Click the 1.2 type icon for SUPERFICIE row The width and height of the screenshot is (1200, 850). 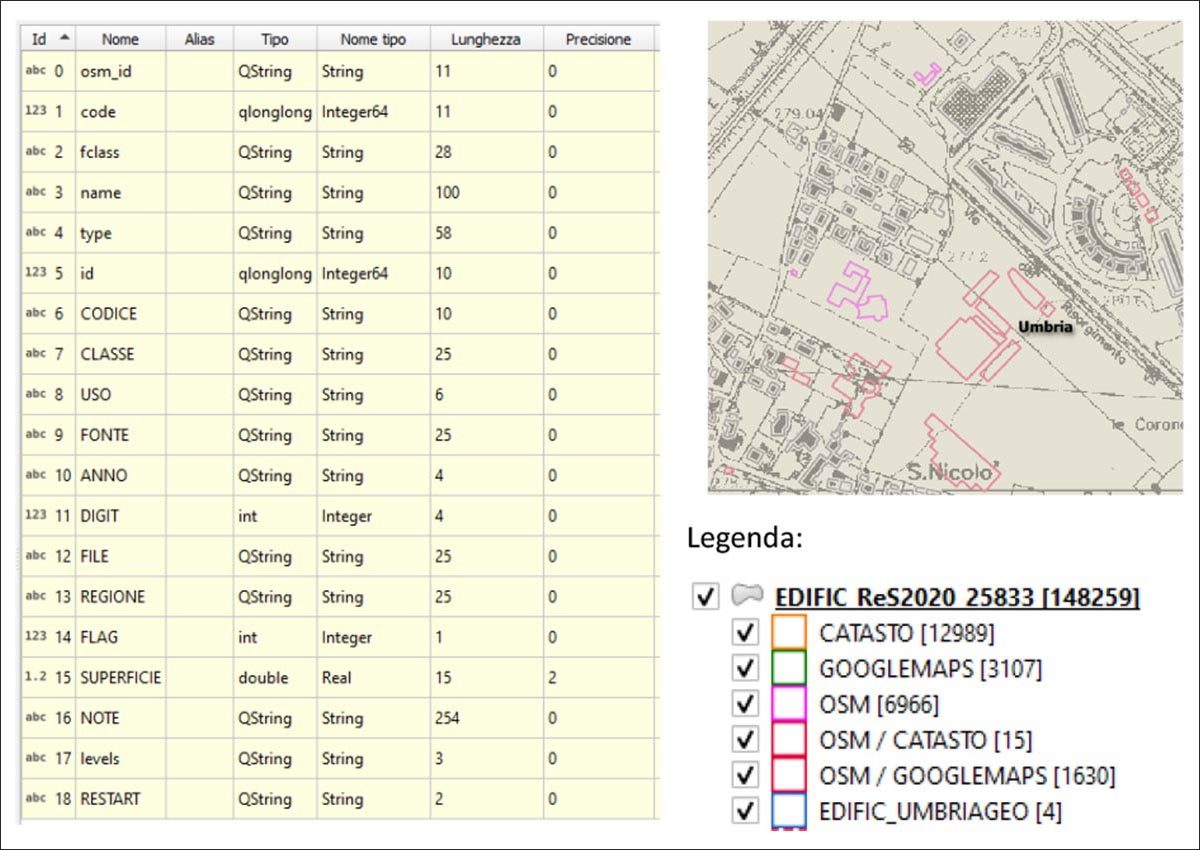35,677
